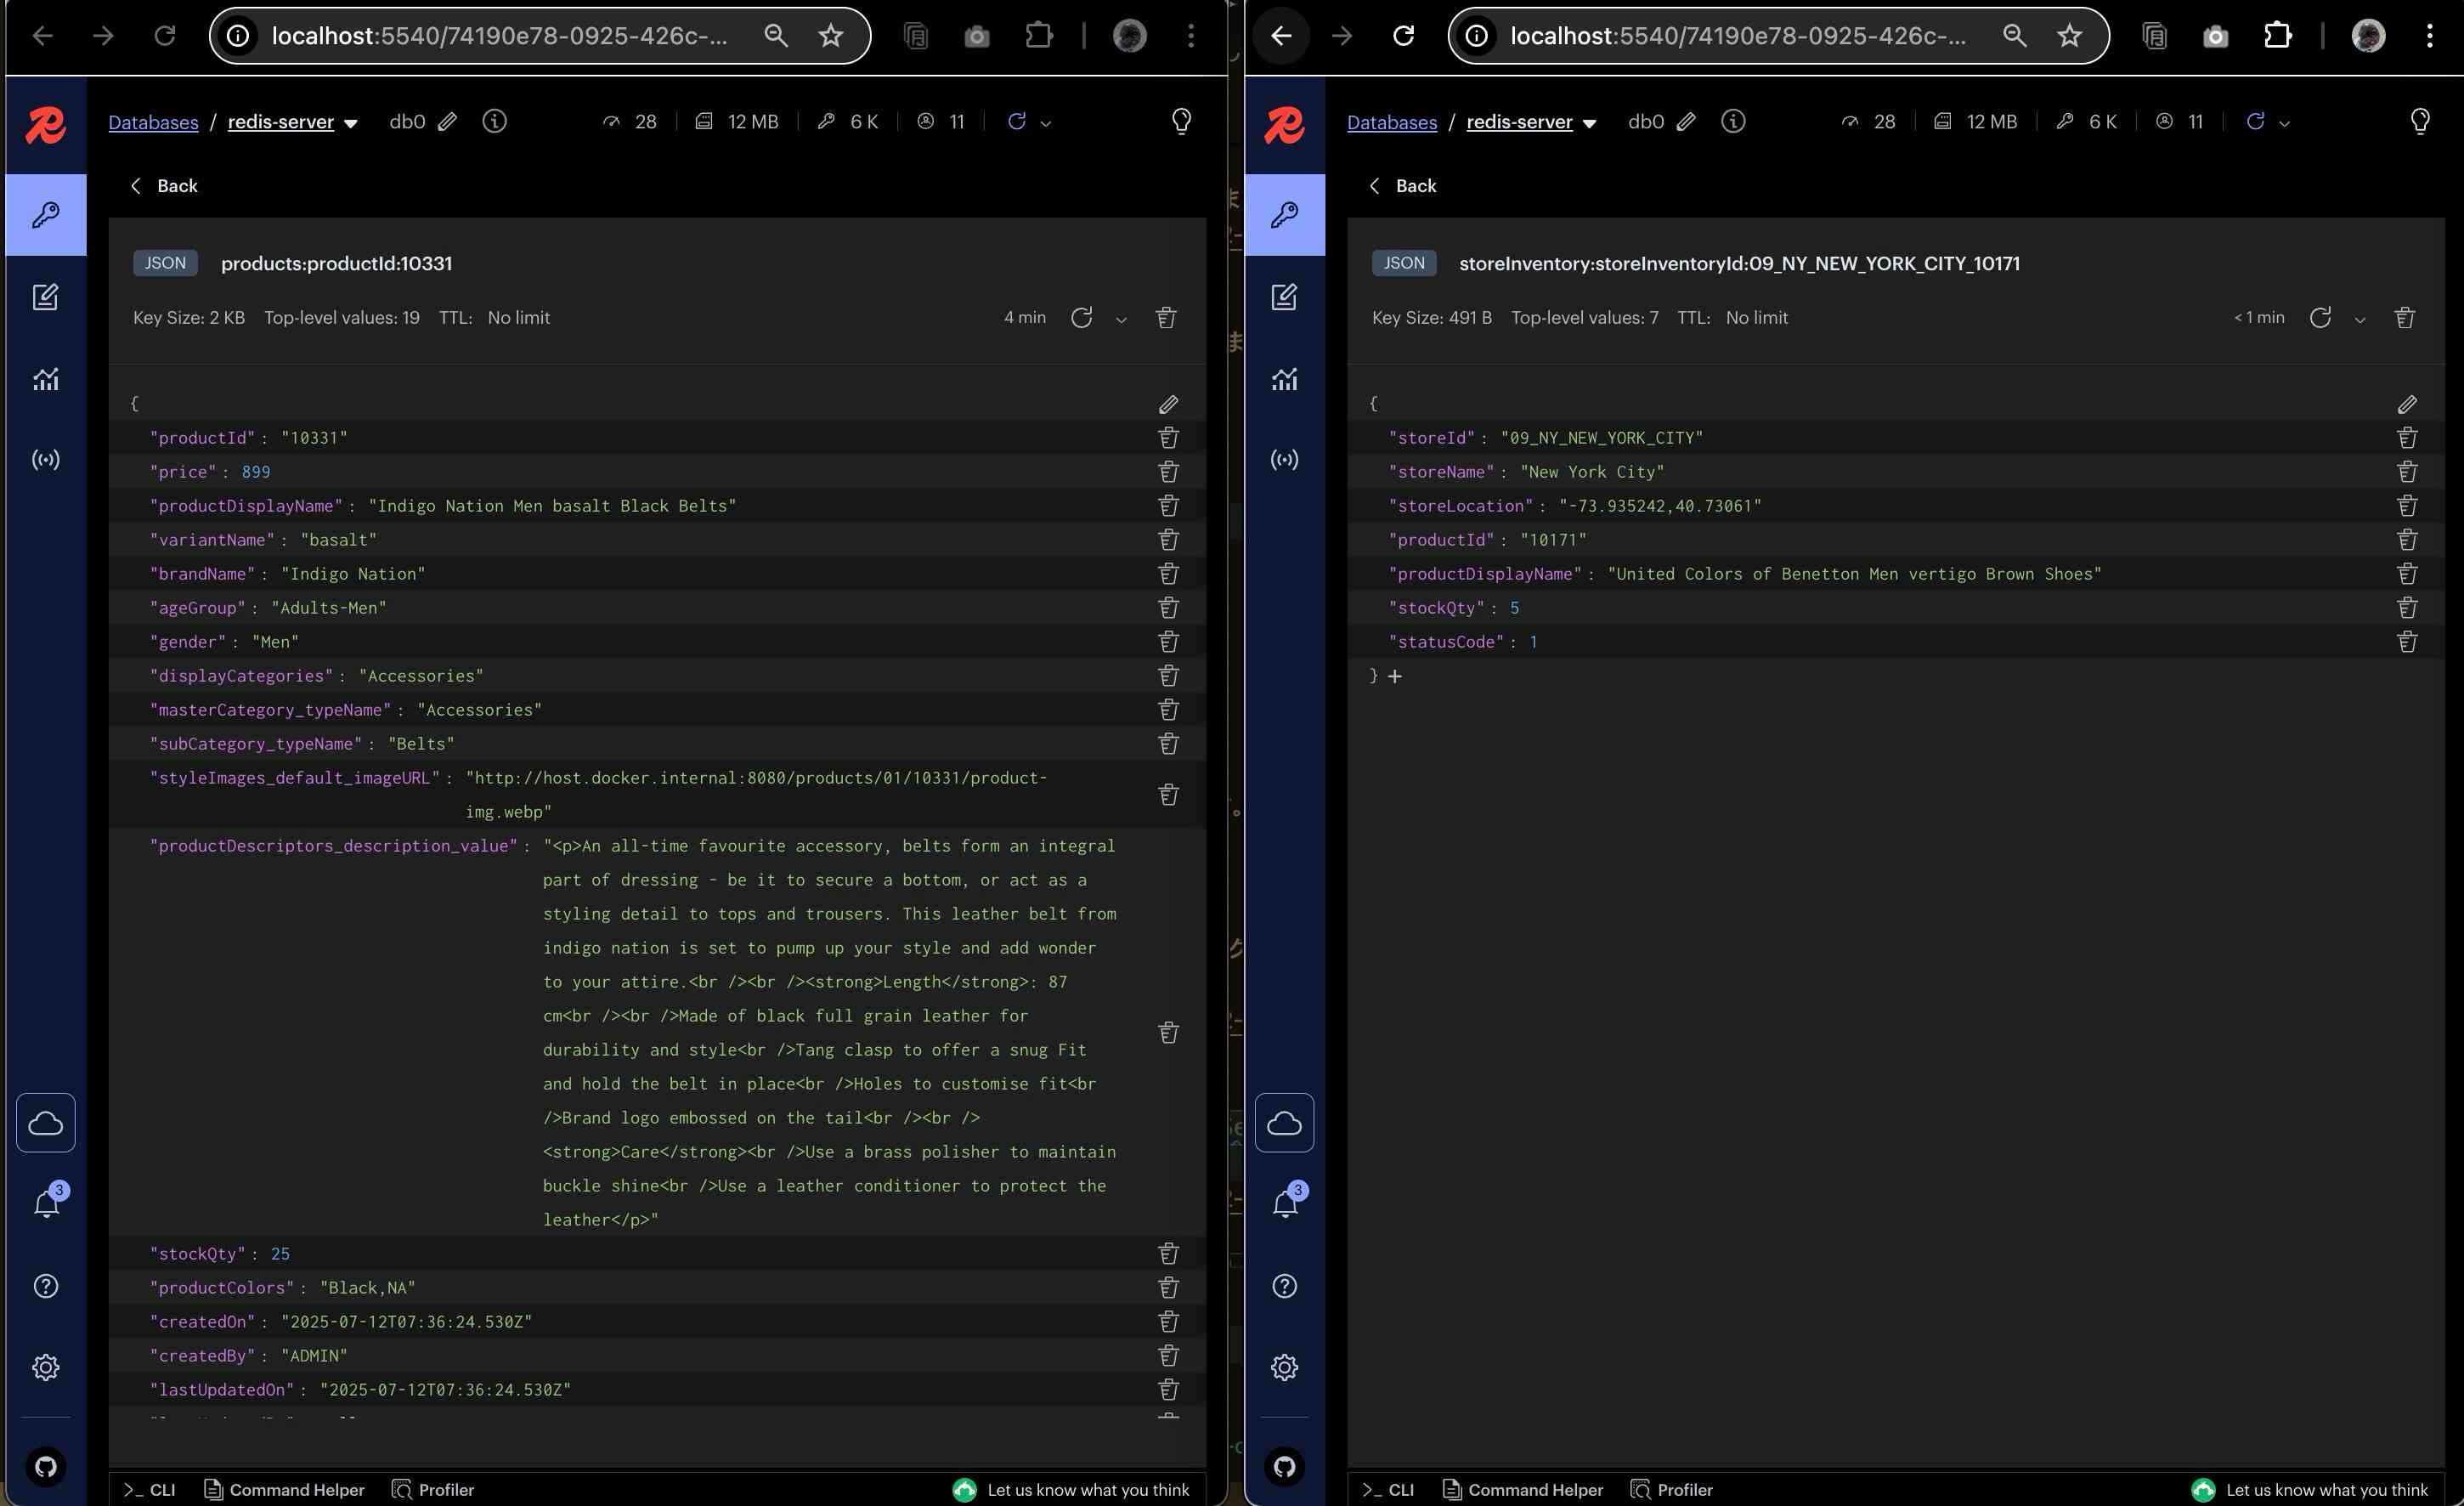
Task: Delete the "price" field in products key
Action: pyautogui.click(x=1168, y=471)
